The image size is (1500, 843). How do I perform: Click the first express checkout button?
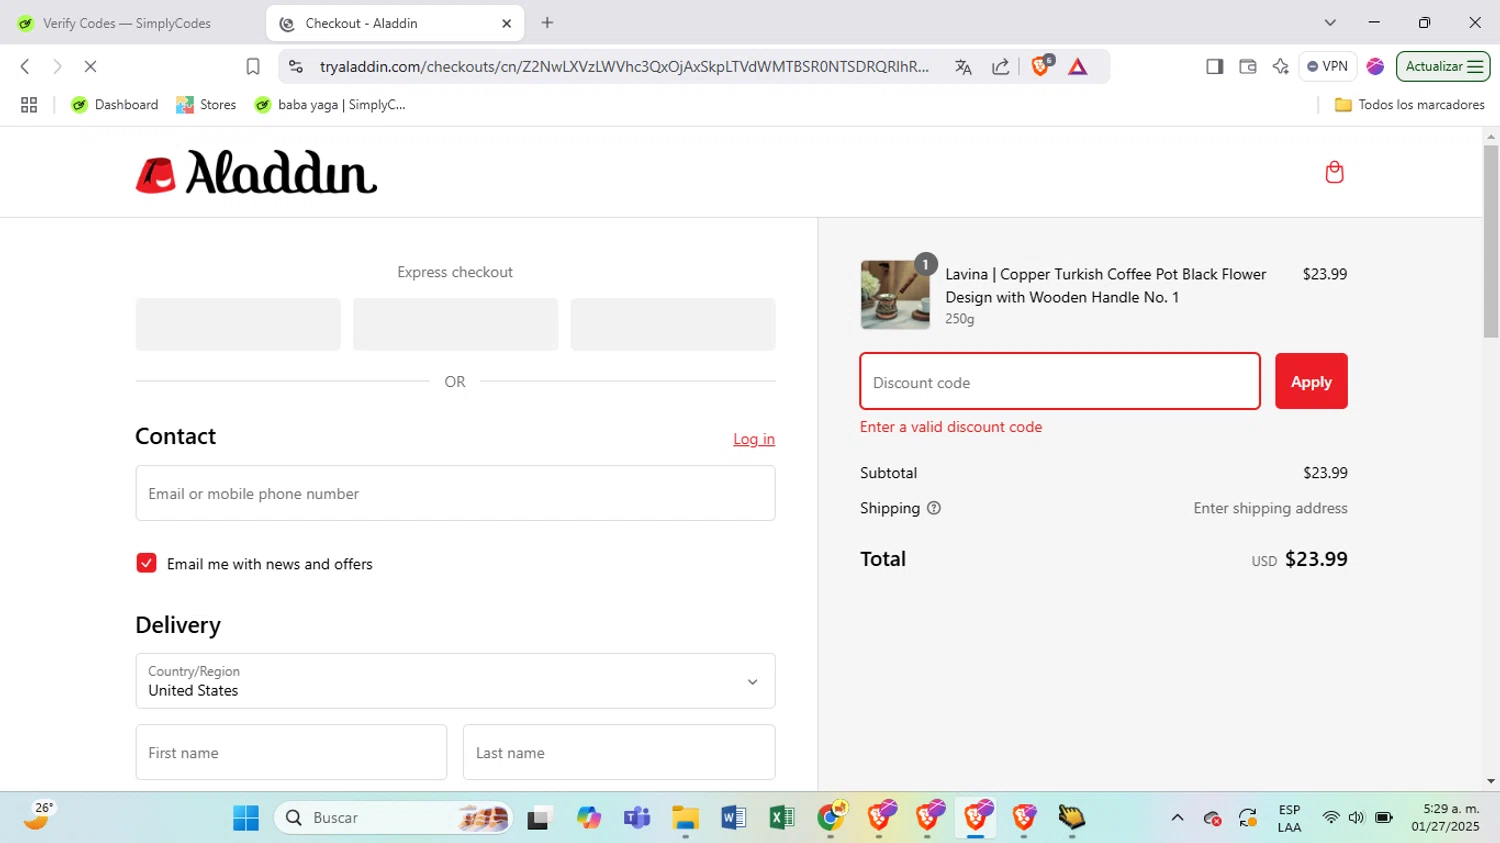(238, 324)
